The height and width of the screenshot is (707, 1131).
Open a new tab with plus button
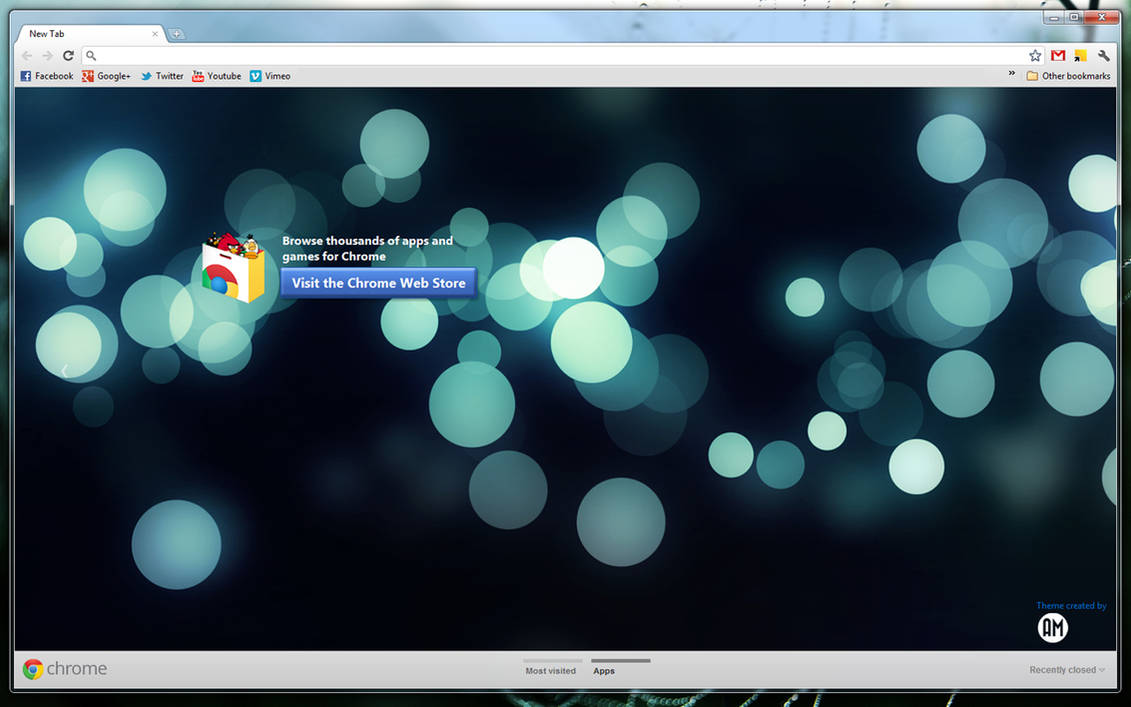[176, 34]
